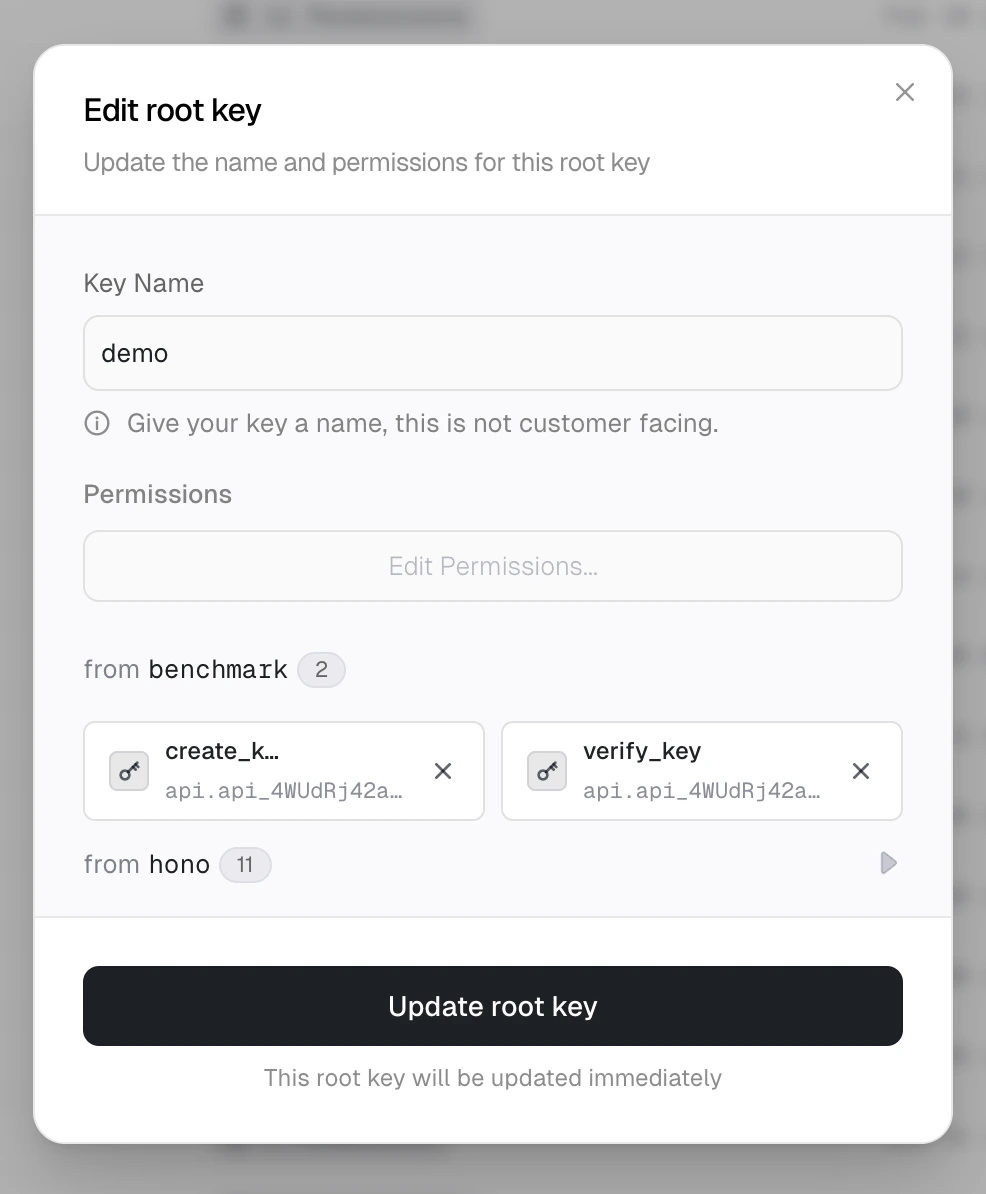Screen dimensions: 986x1194
Task: Click inside the Key Name field
Action: pos(492,352)
